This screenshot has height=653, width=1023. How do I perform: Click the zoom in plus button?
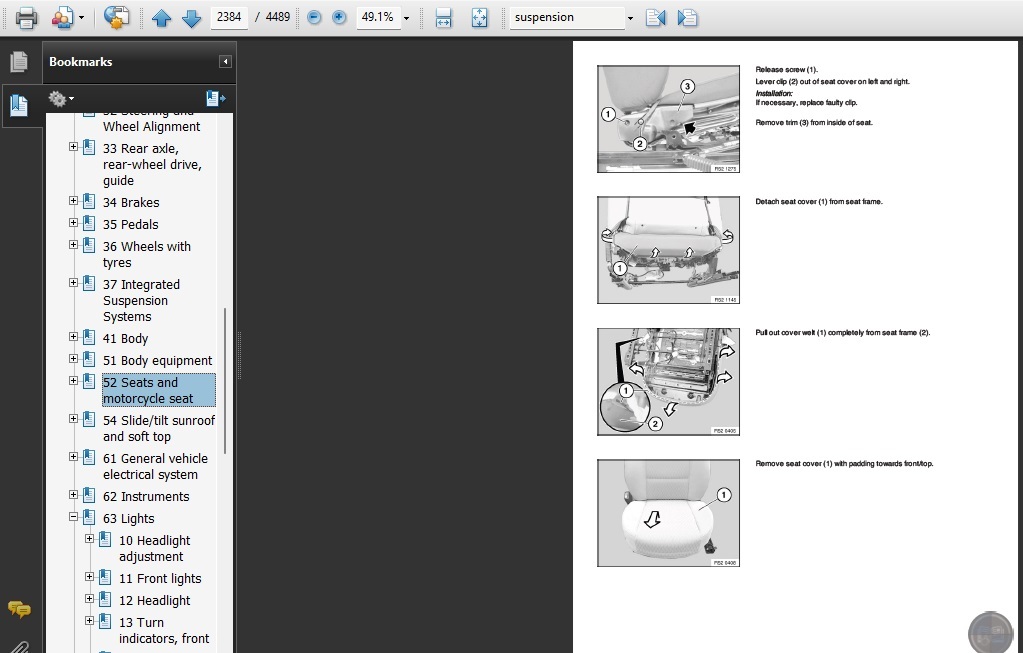point(339,18)
